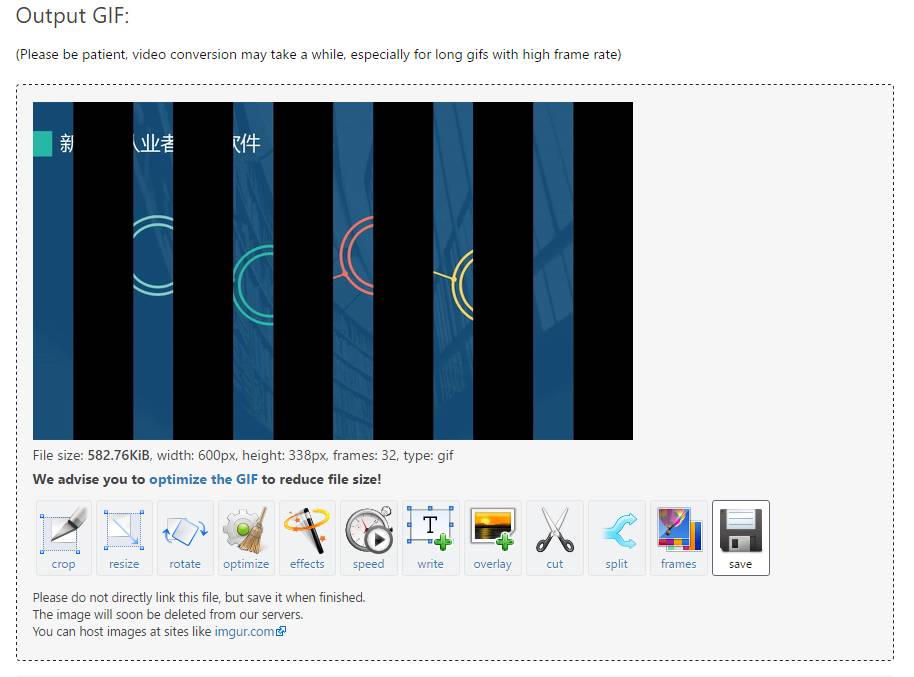Click the teal square in the GIF preview
Screen dimensions: 914x677
point(42,144)
